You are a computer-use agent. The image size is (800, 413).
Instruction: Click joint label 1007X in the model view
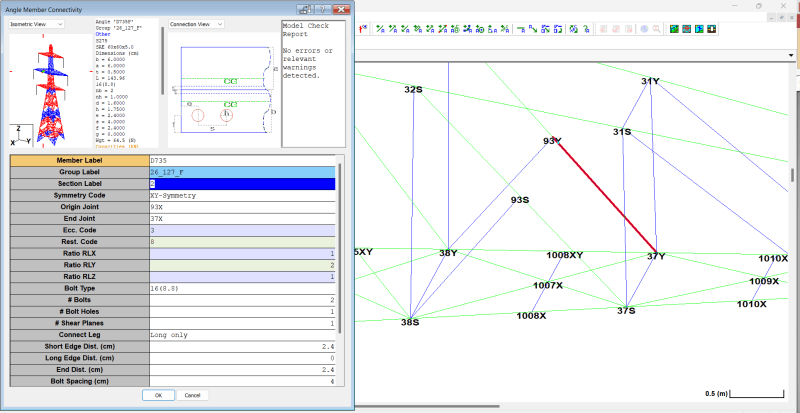(x=548, y=285)
